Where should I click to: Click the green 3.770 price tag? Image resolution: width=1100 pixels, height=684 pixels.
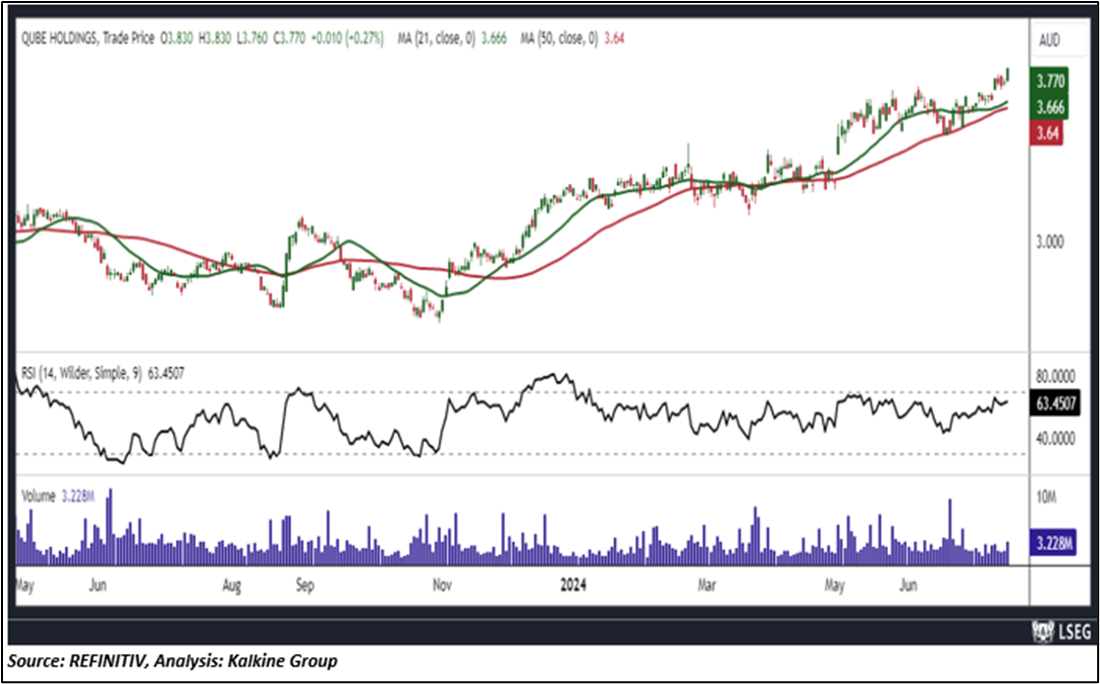point(1050,81)
